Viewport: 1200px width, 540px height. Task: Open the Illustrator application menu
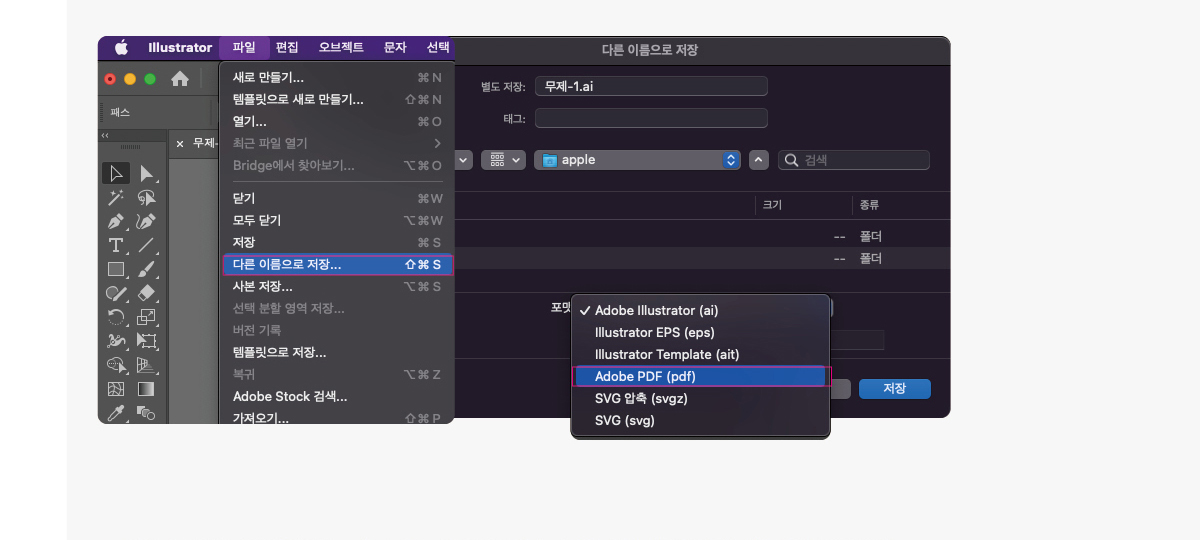click(180, 47)
